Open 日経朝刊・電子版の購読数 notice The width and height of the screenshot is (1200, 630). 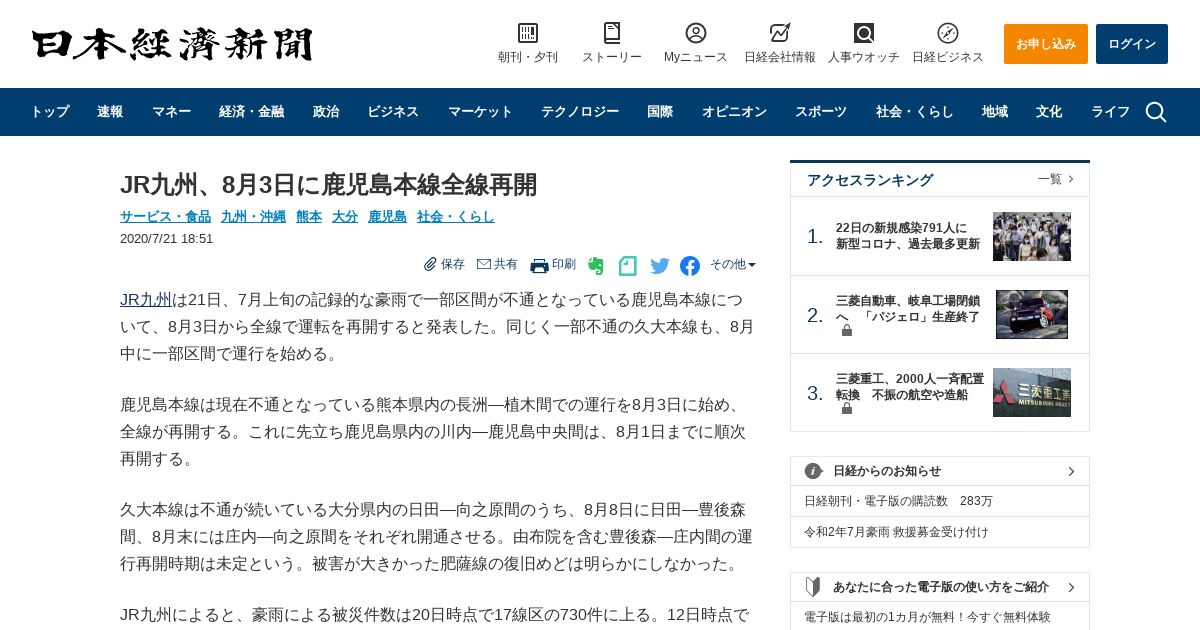pyautogui.click(x=898, y=501)
